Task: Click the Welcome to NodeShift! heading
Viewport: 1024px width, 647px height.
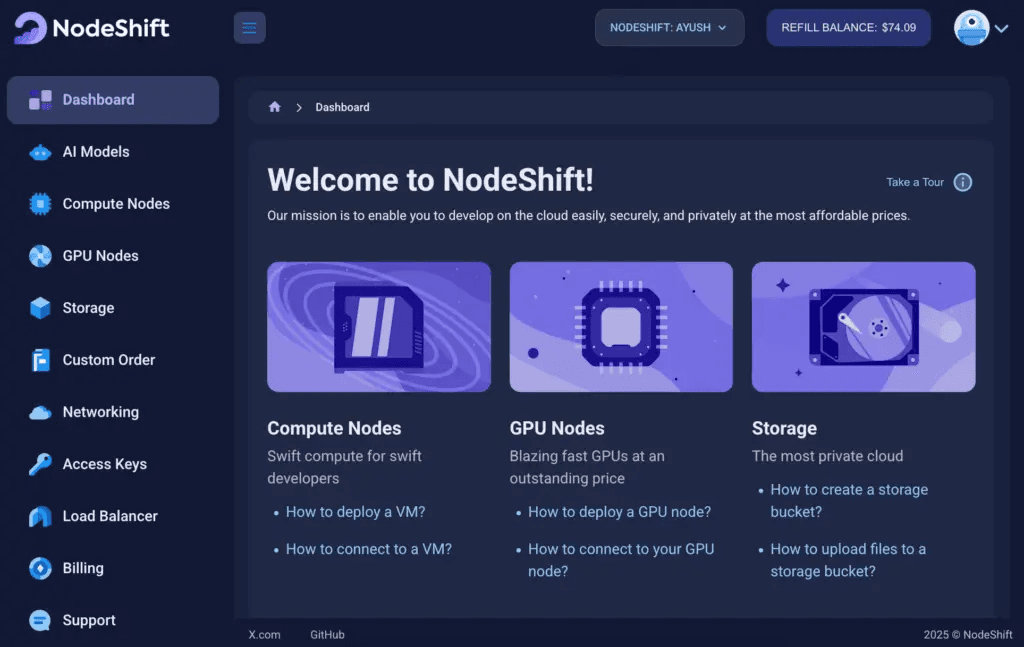Action: (x=430, y=180)
